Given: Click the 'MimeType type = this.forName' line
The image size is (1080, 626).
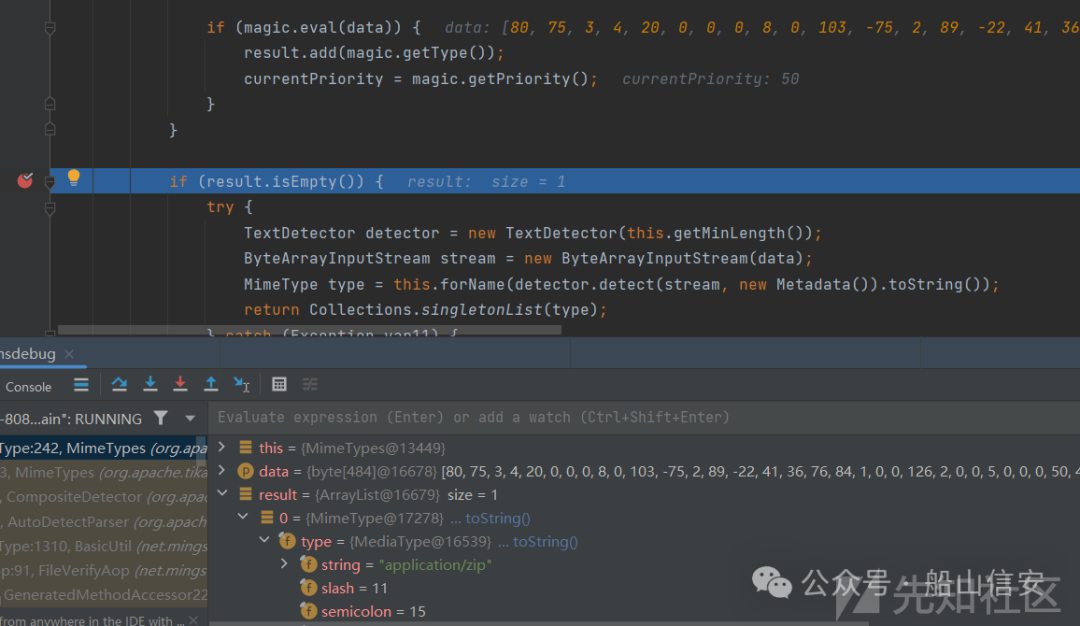Looking at the screenshot, I should coord(621,284).
